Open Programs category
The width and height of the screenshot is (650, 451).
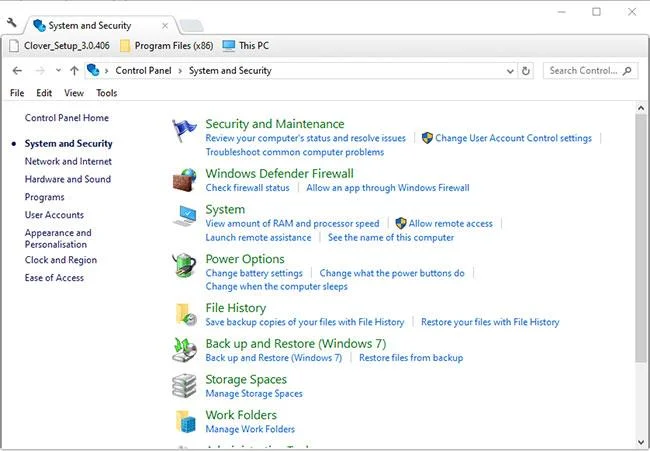coord(44,197)
